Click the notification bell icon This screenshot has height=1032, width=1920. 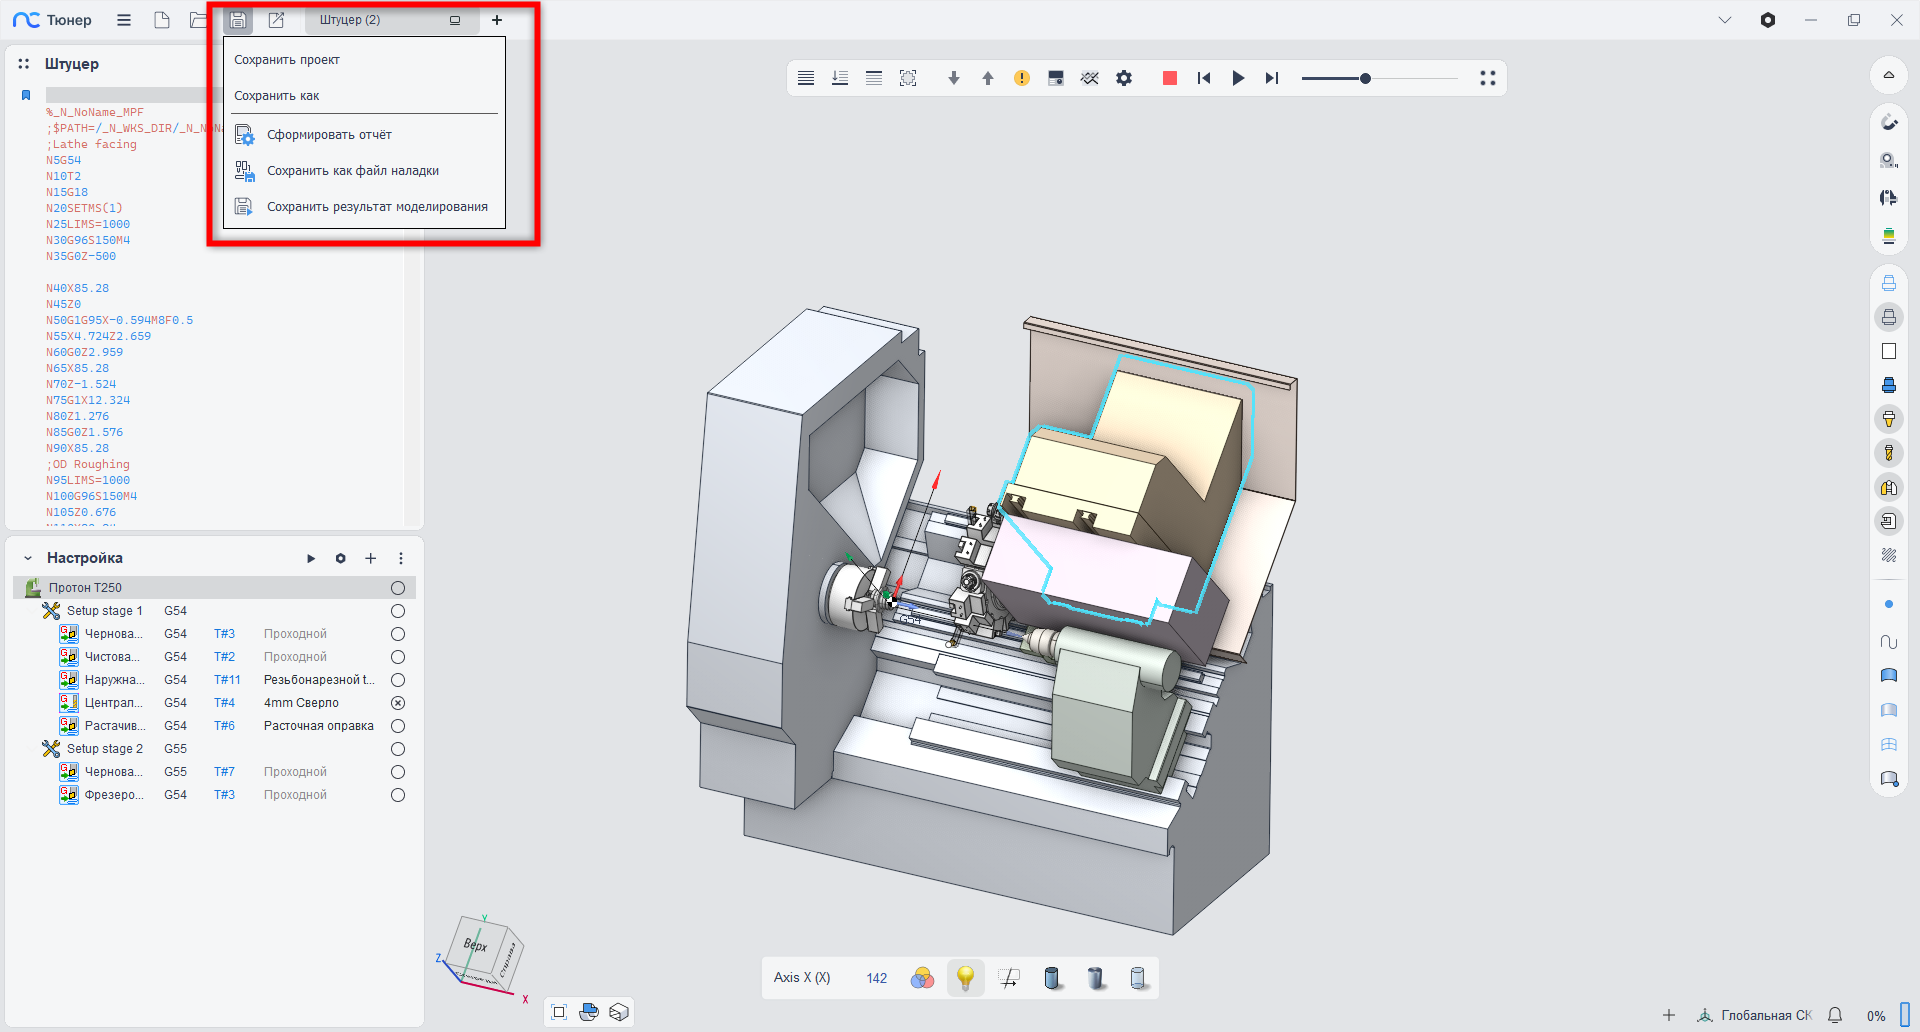pyautogui.click(x=1835, y=1015)
